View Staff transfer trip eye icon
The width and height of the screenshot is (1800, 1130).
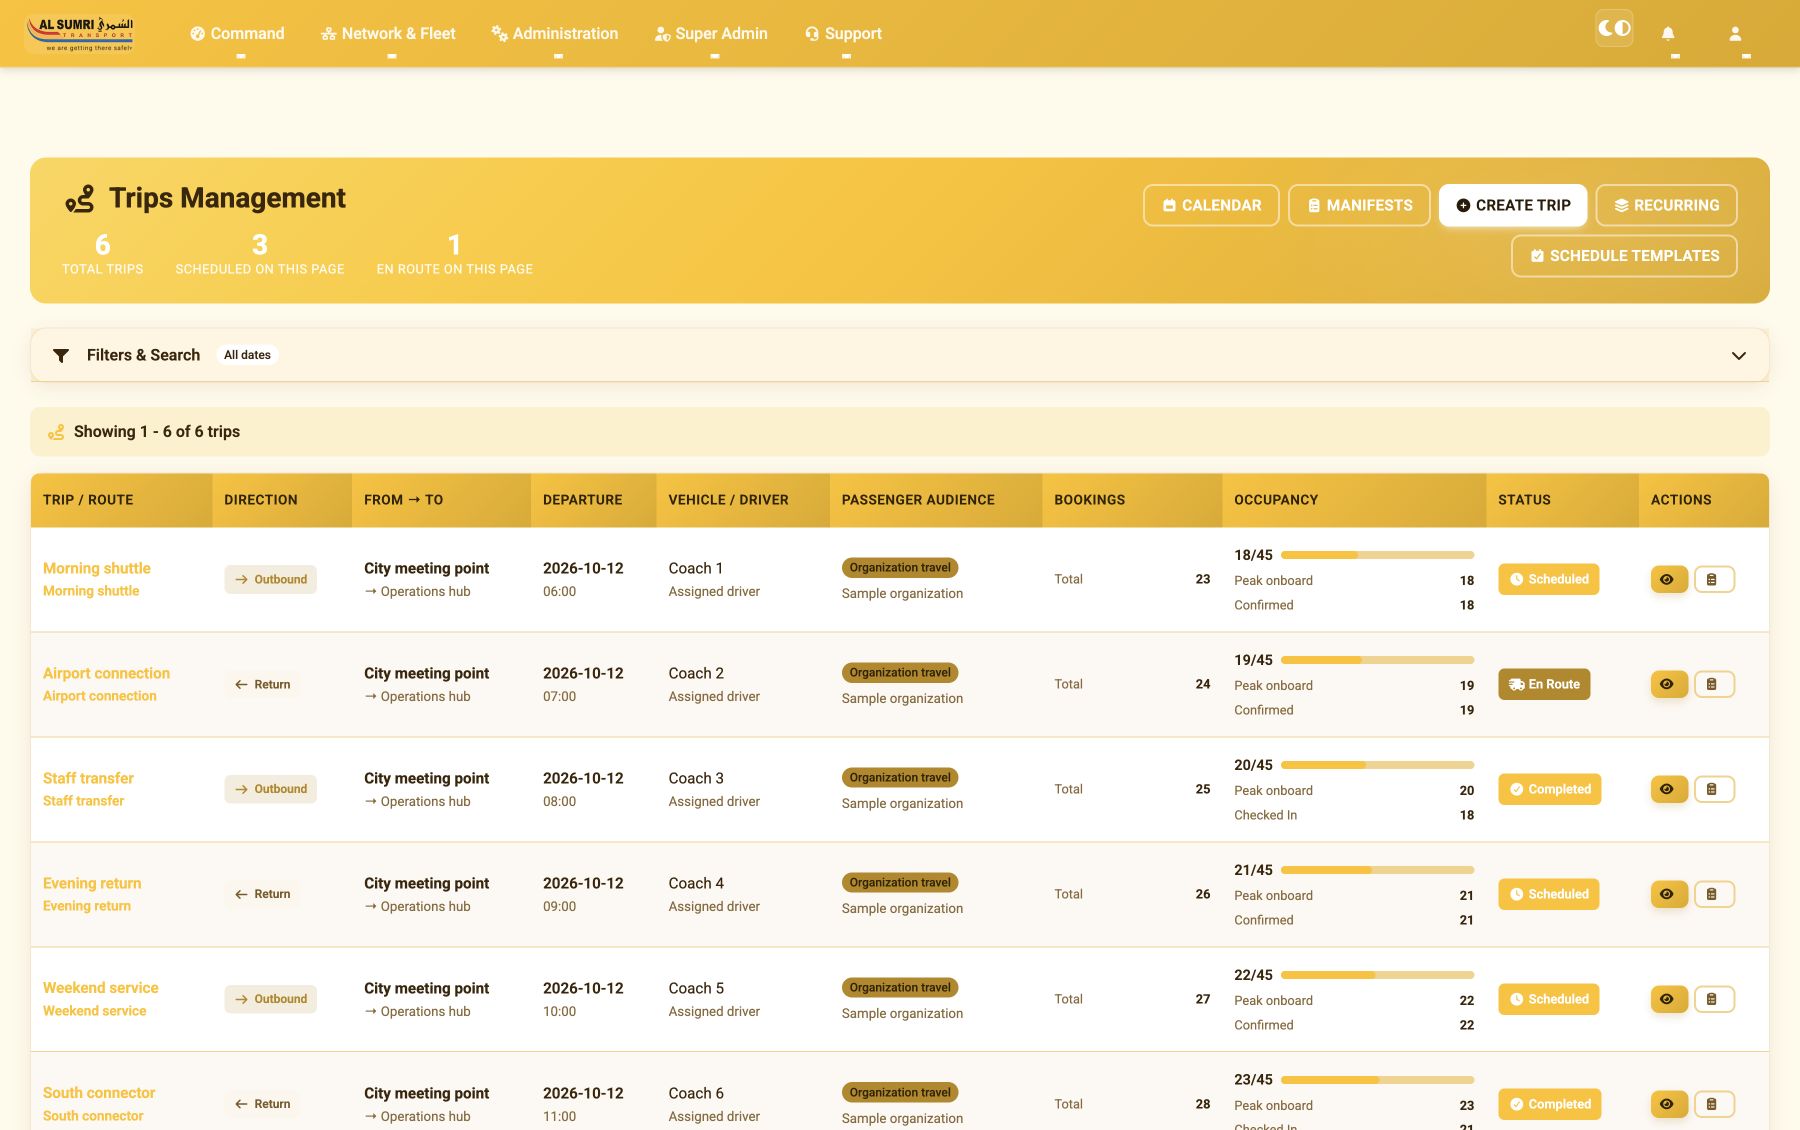pos(1669,789)
